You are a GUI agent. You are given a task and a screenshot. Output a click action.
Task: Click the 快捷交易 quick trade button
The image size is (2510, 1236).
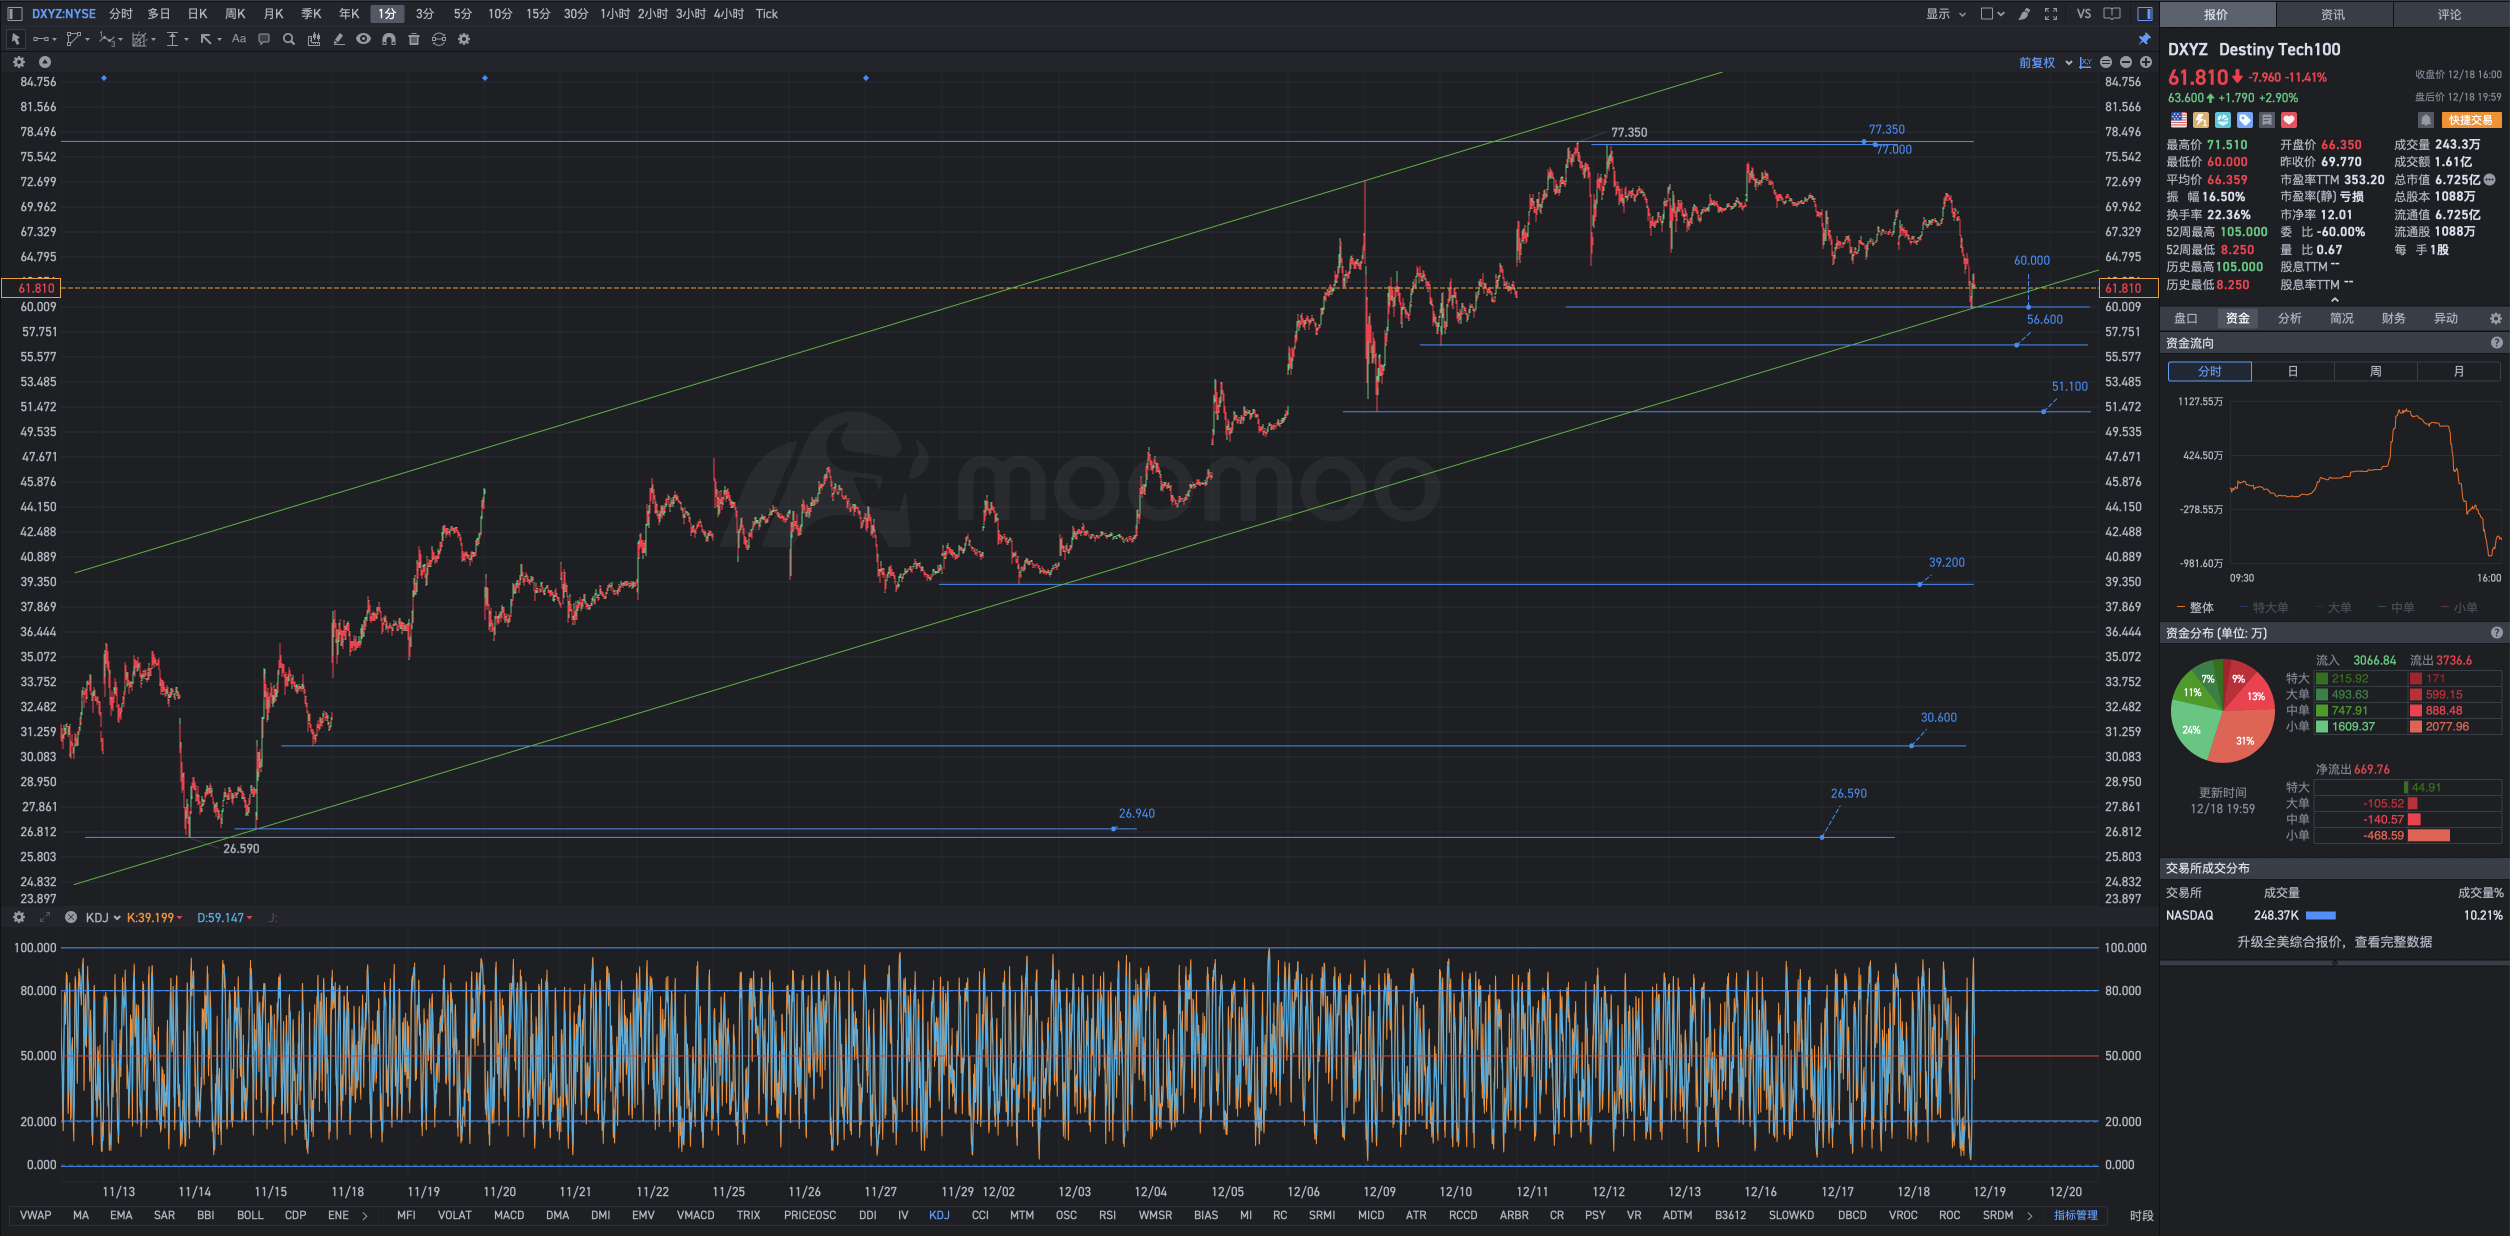tap(2470, 120)
